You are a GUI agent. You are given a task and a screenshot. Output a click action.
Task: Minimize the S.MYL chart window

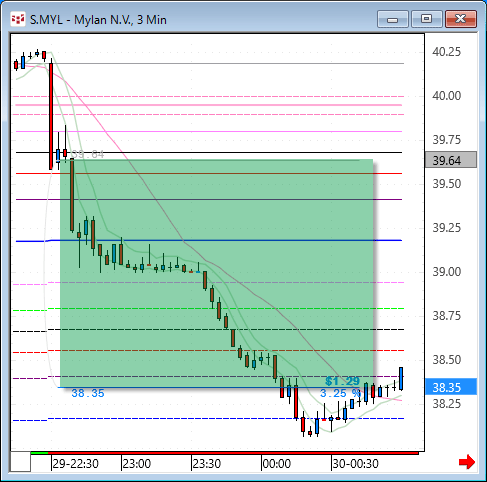[x=393, y=19]
